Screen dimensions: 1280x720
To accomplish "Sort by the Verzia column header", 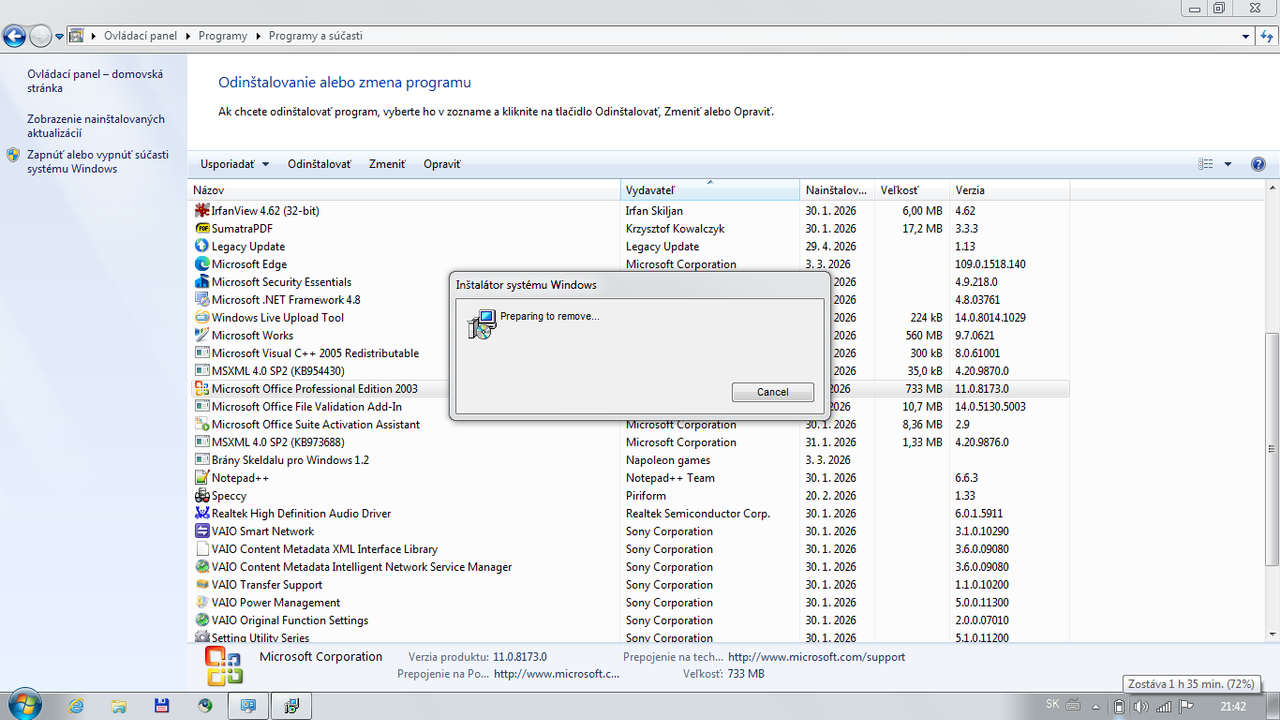I will pyautogui.click(x=1010, y=190).
